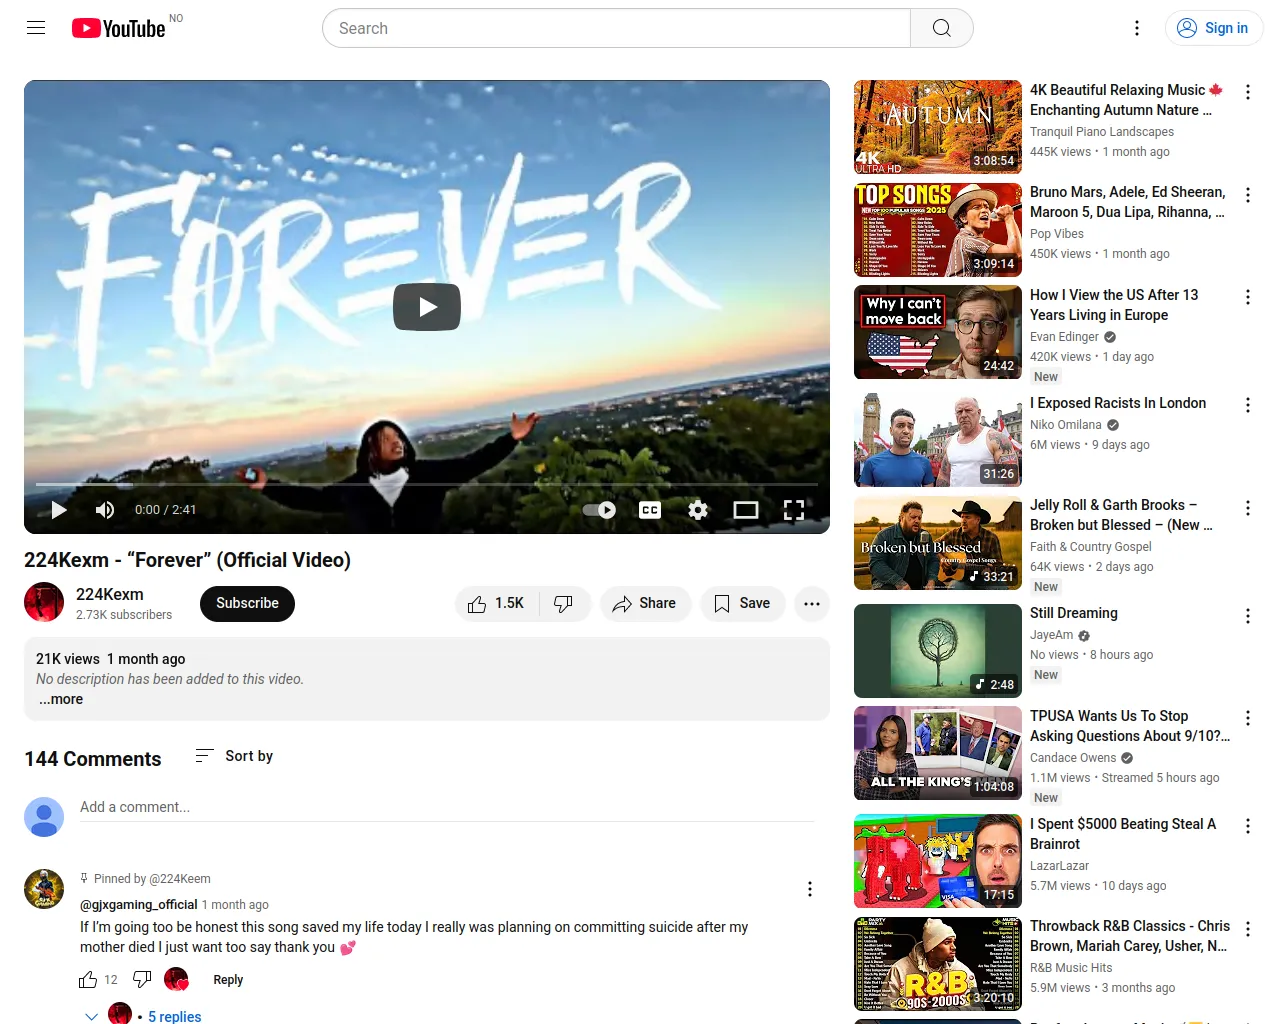Focus the Search input field
Screen dimensions: 1280x1024
point(616,28)
